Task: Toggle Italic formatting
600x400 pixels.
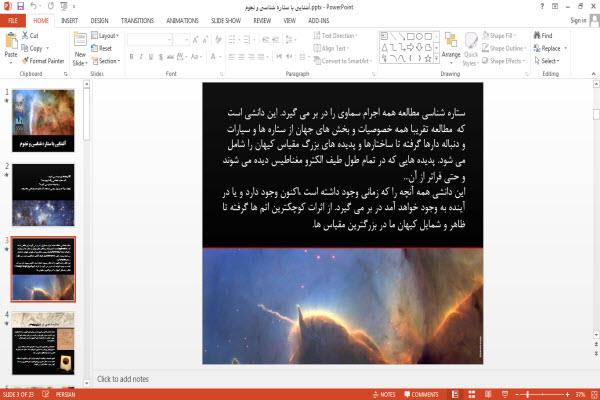Action: pyautogui.click(x=141, y=57)
